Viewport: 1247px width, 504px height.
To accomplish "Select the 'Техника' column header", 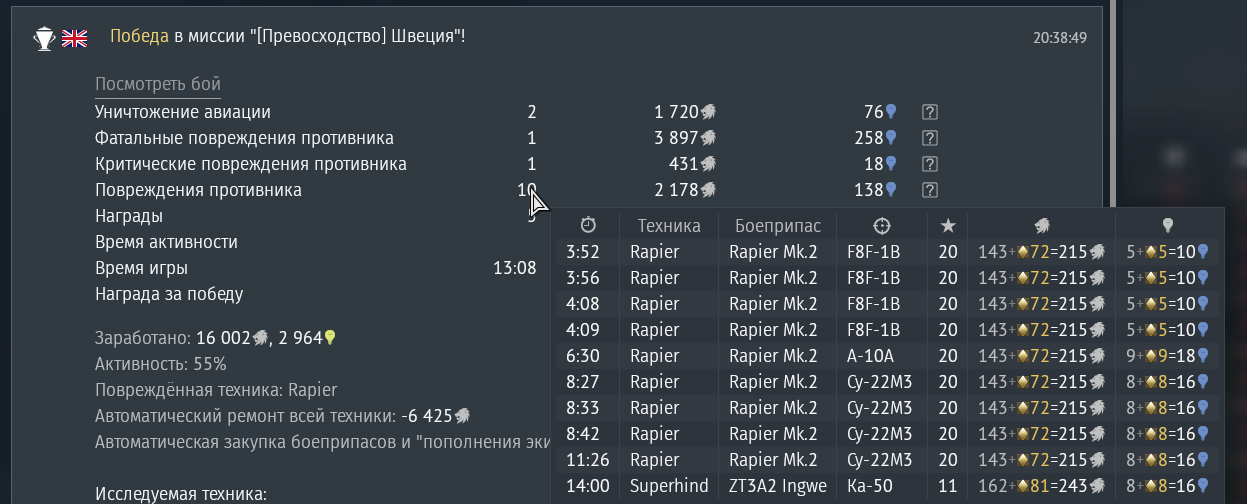I will [669, 226].
